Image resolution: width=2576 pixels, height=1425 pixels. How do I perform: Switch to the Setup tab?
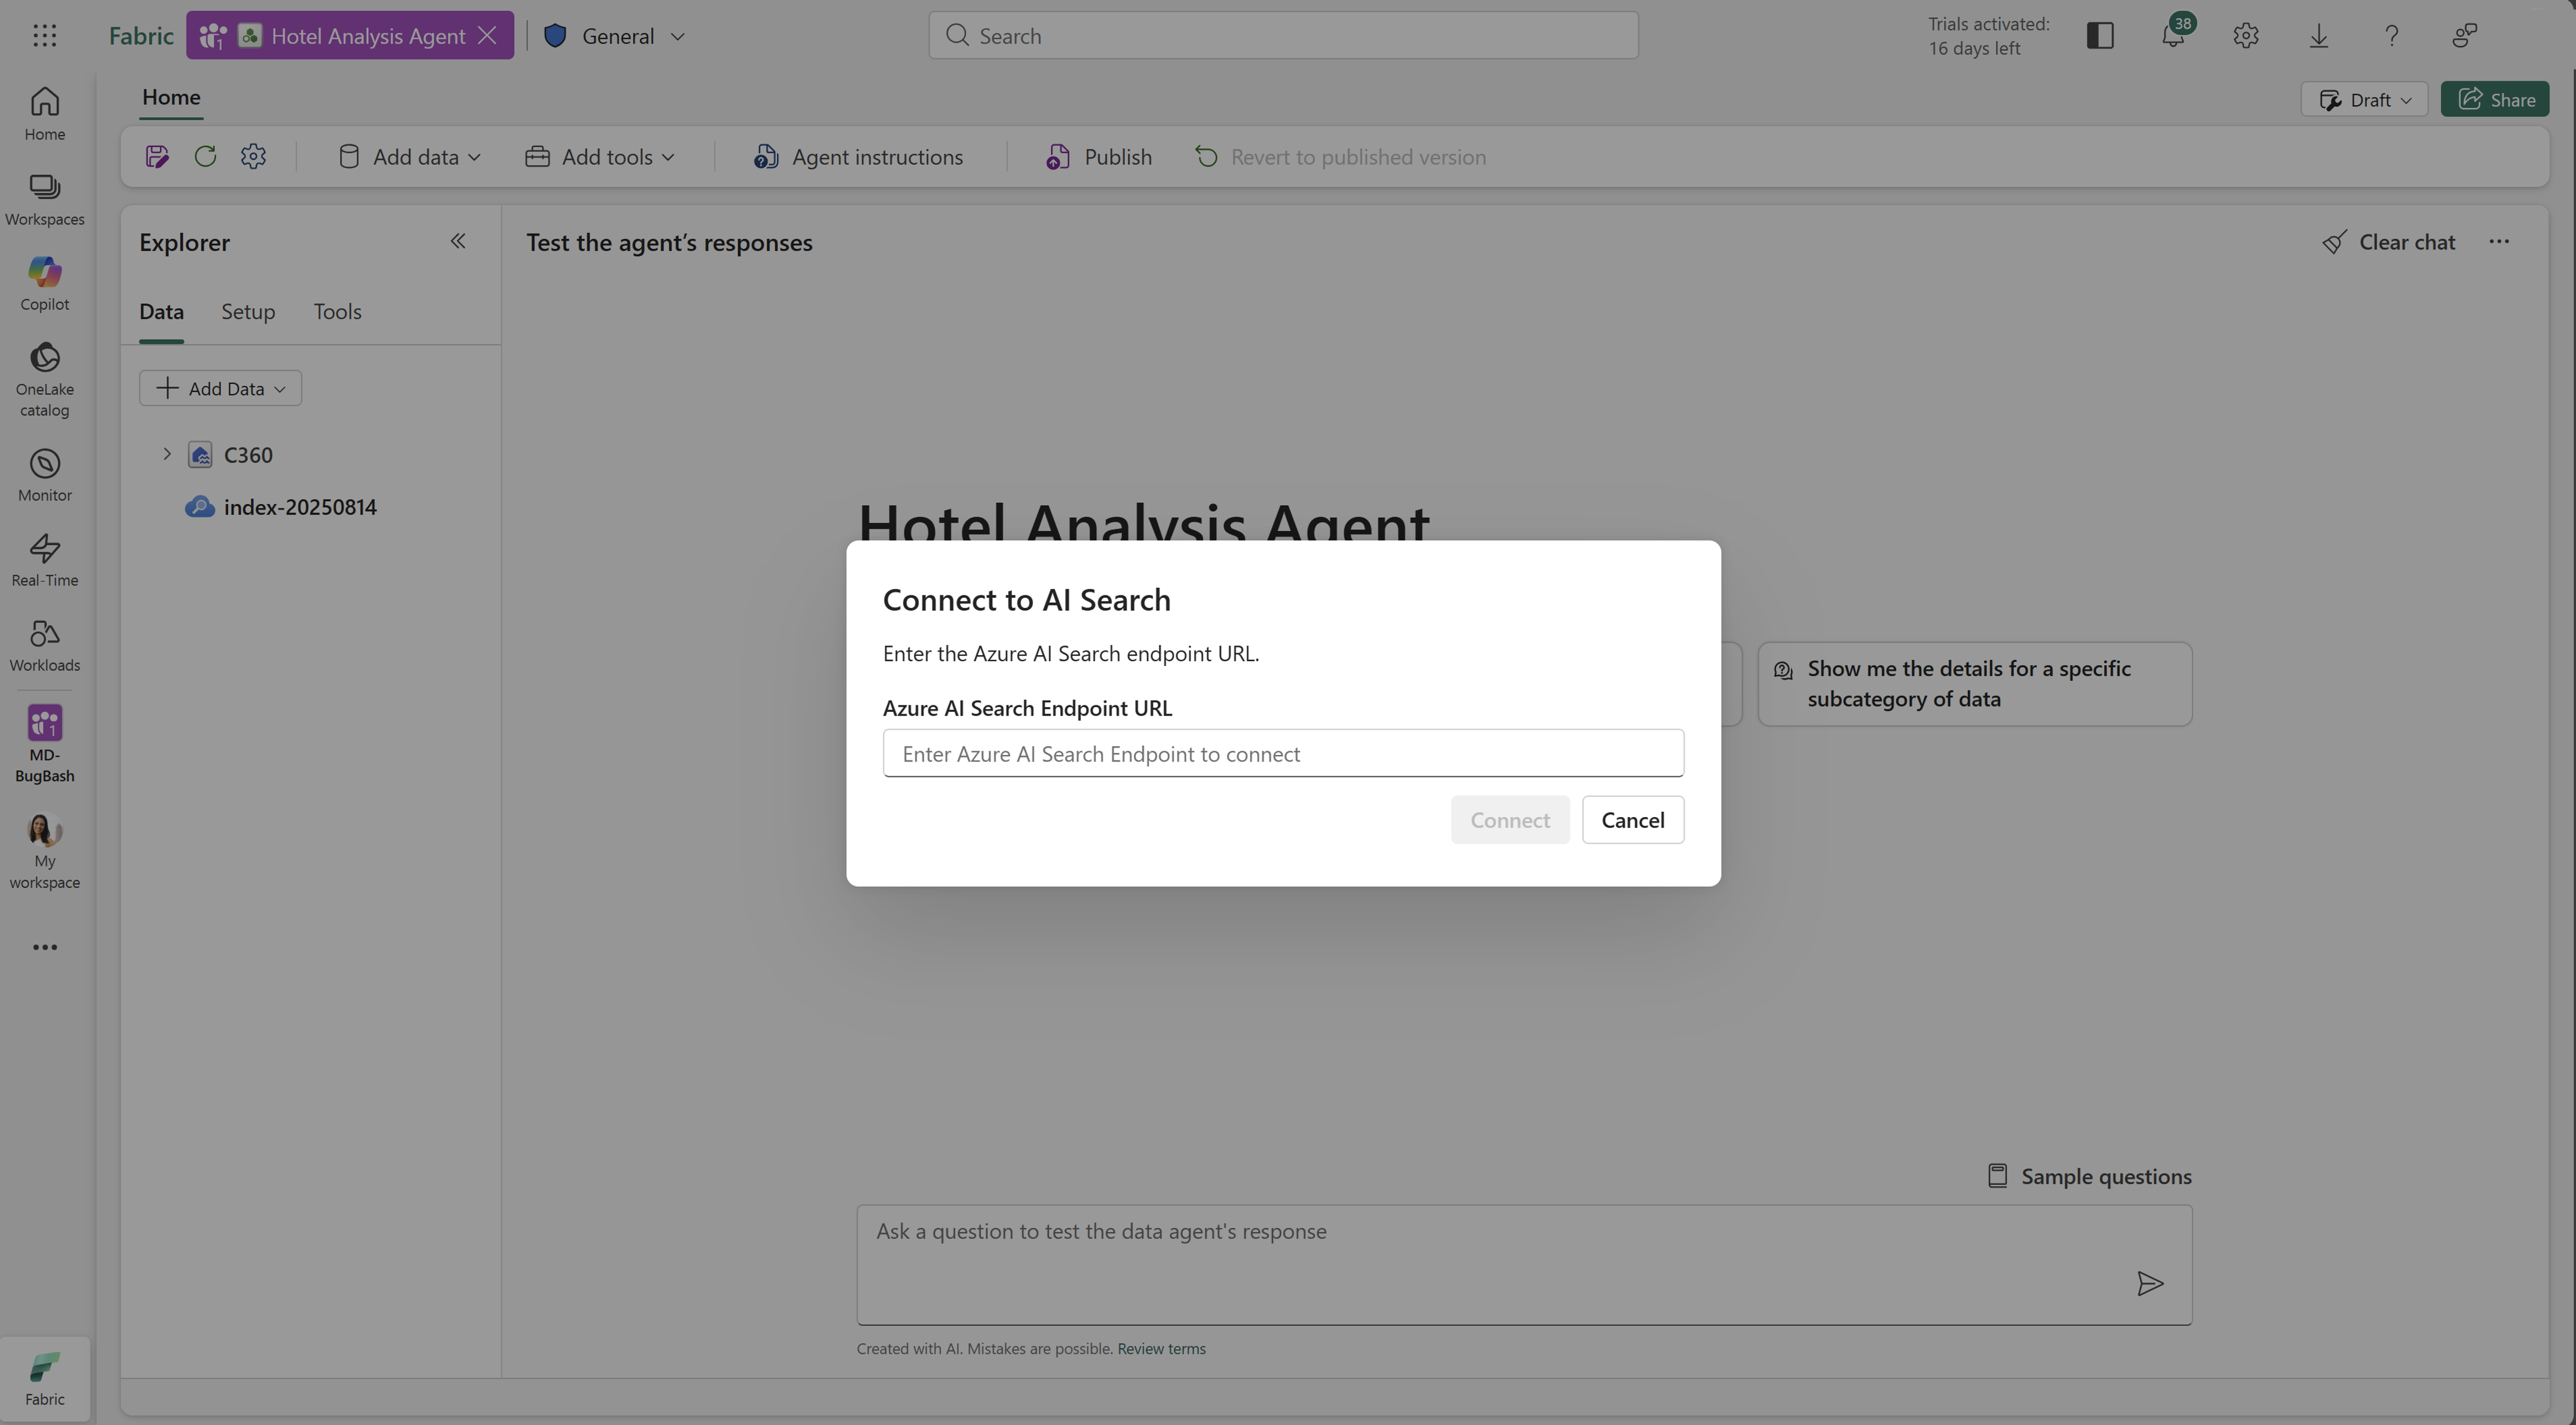tap(248, 311)
